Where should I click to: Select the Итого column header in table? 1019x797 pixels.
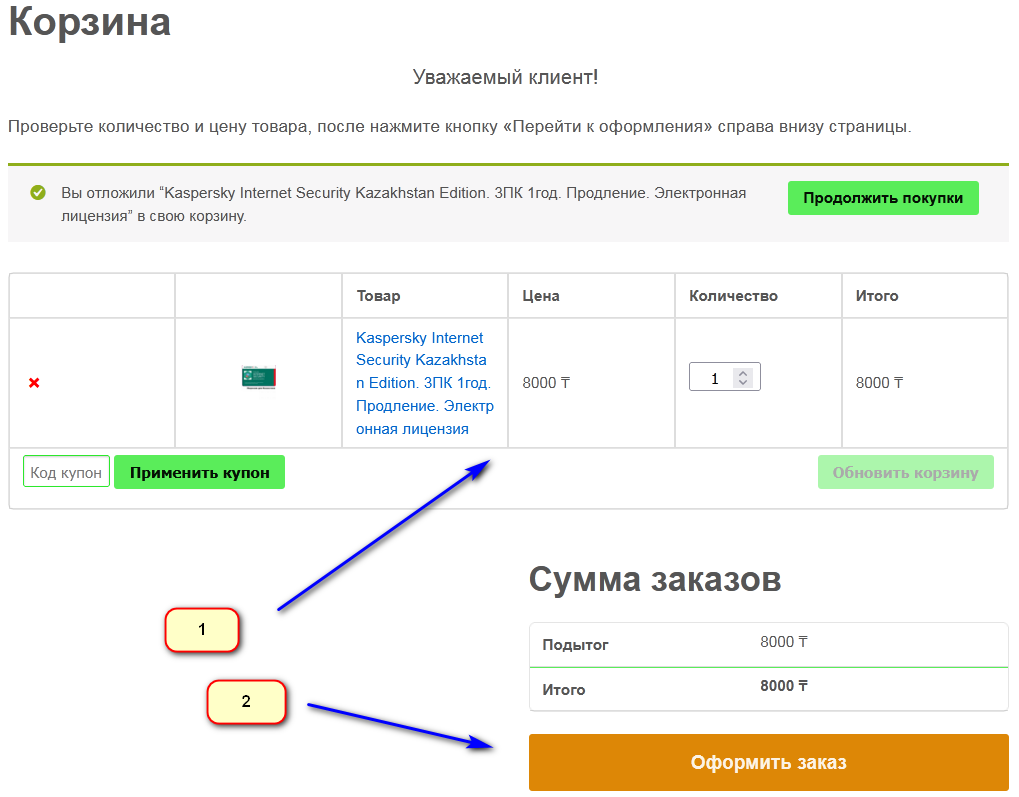(877, 296)
